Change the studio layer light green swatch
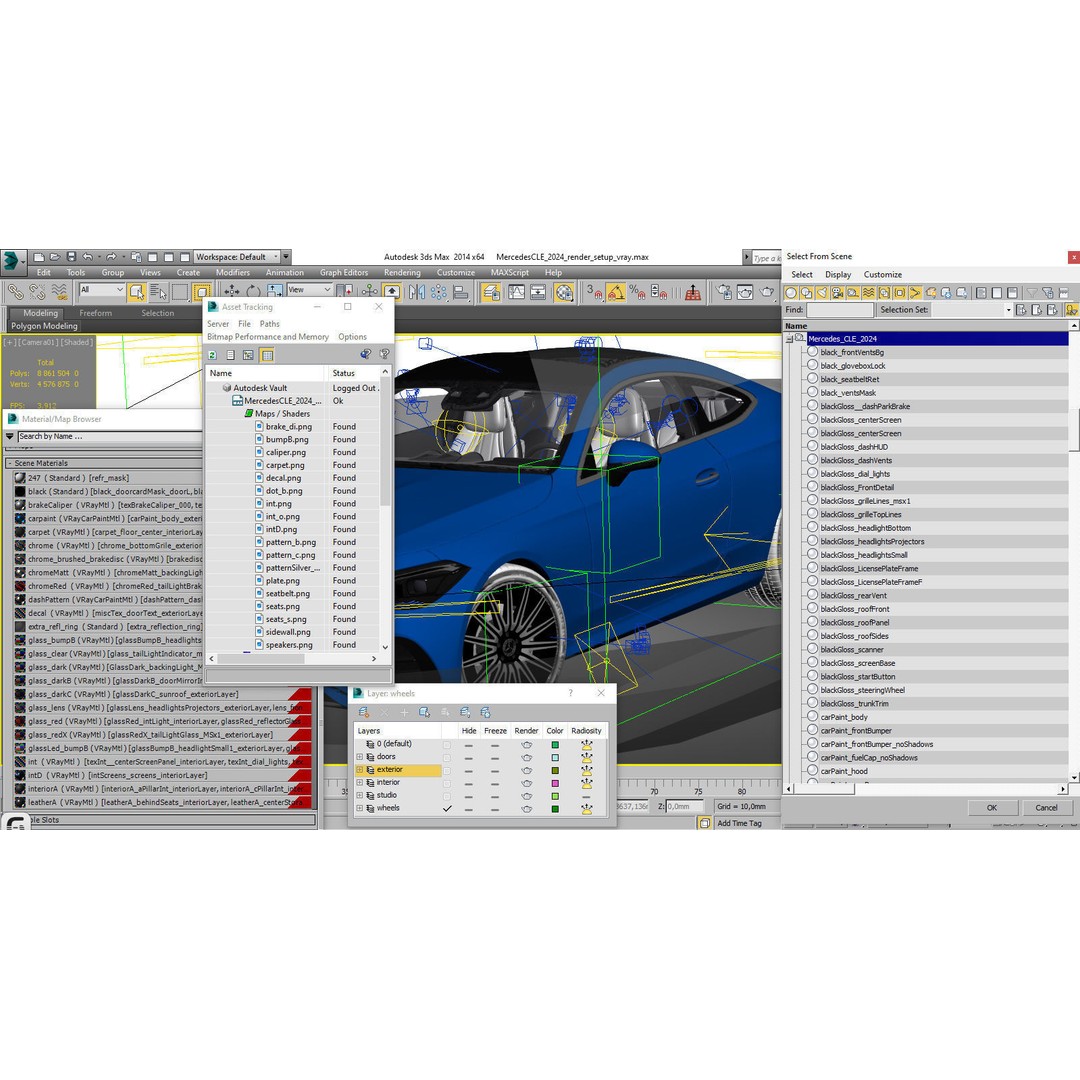This screenshot has width=1080, height=1080. coord(555,796)
